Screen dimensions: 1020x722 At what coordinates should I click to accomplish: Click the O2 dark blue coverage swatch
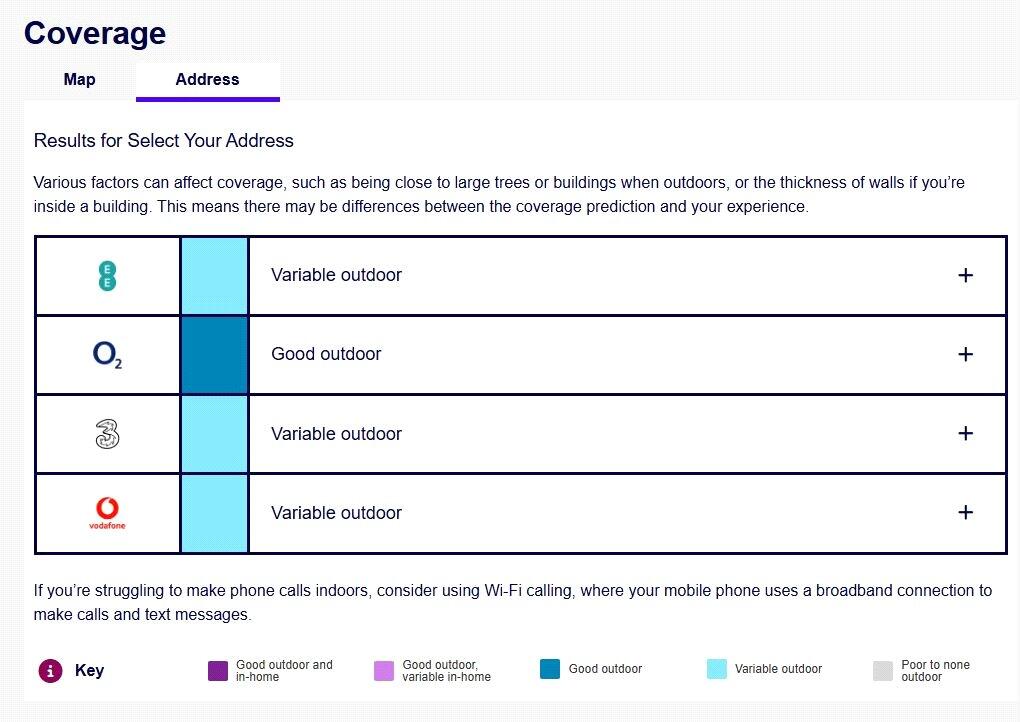[214, 355]
